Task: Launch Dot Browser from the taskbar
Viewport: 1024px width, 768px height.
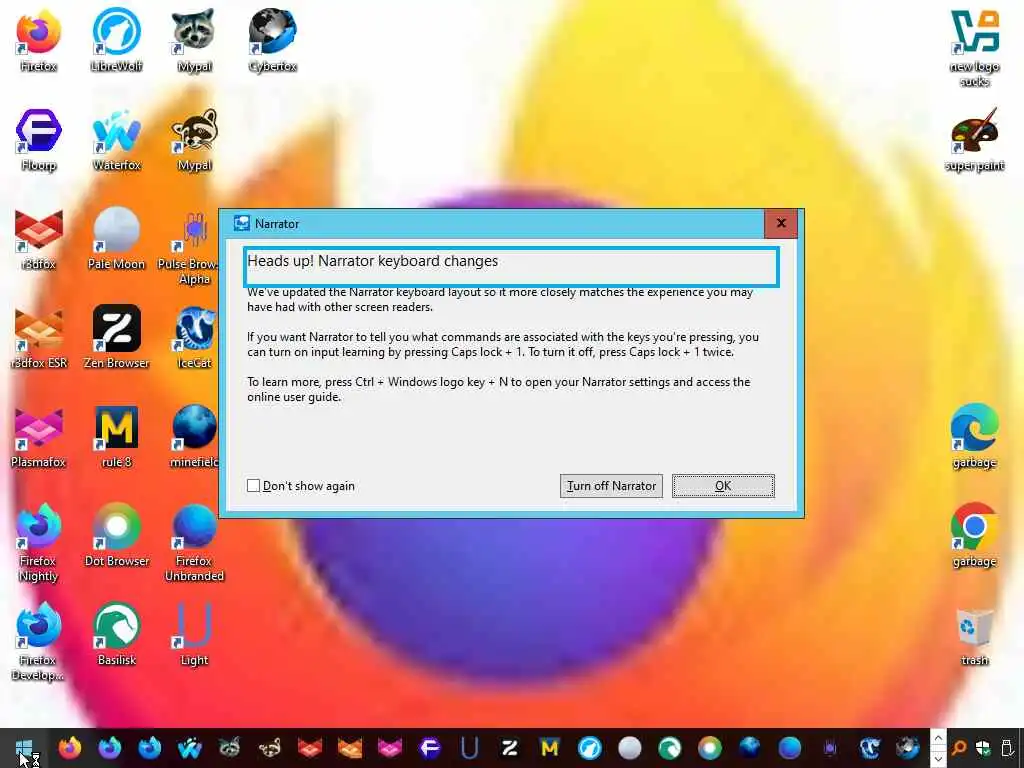Action: pyautogui.click(x=709, y=748)
